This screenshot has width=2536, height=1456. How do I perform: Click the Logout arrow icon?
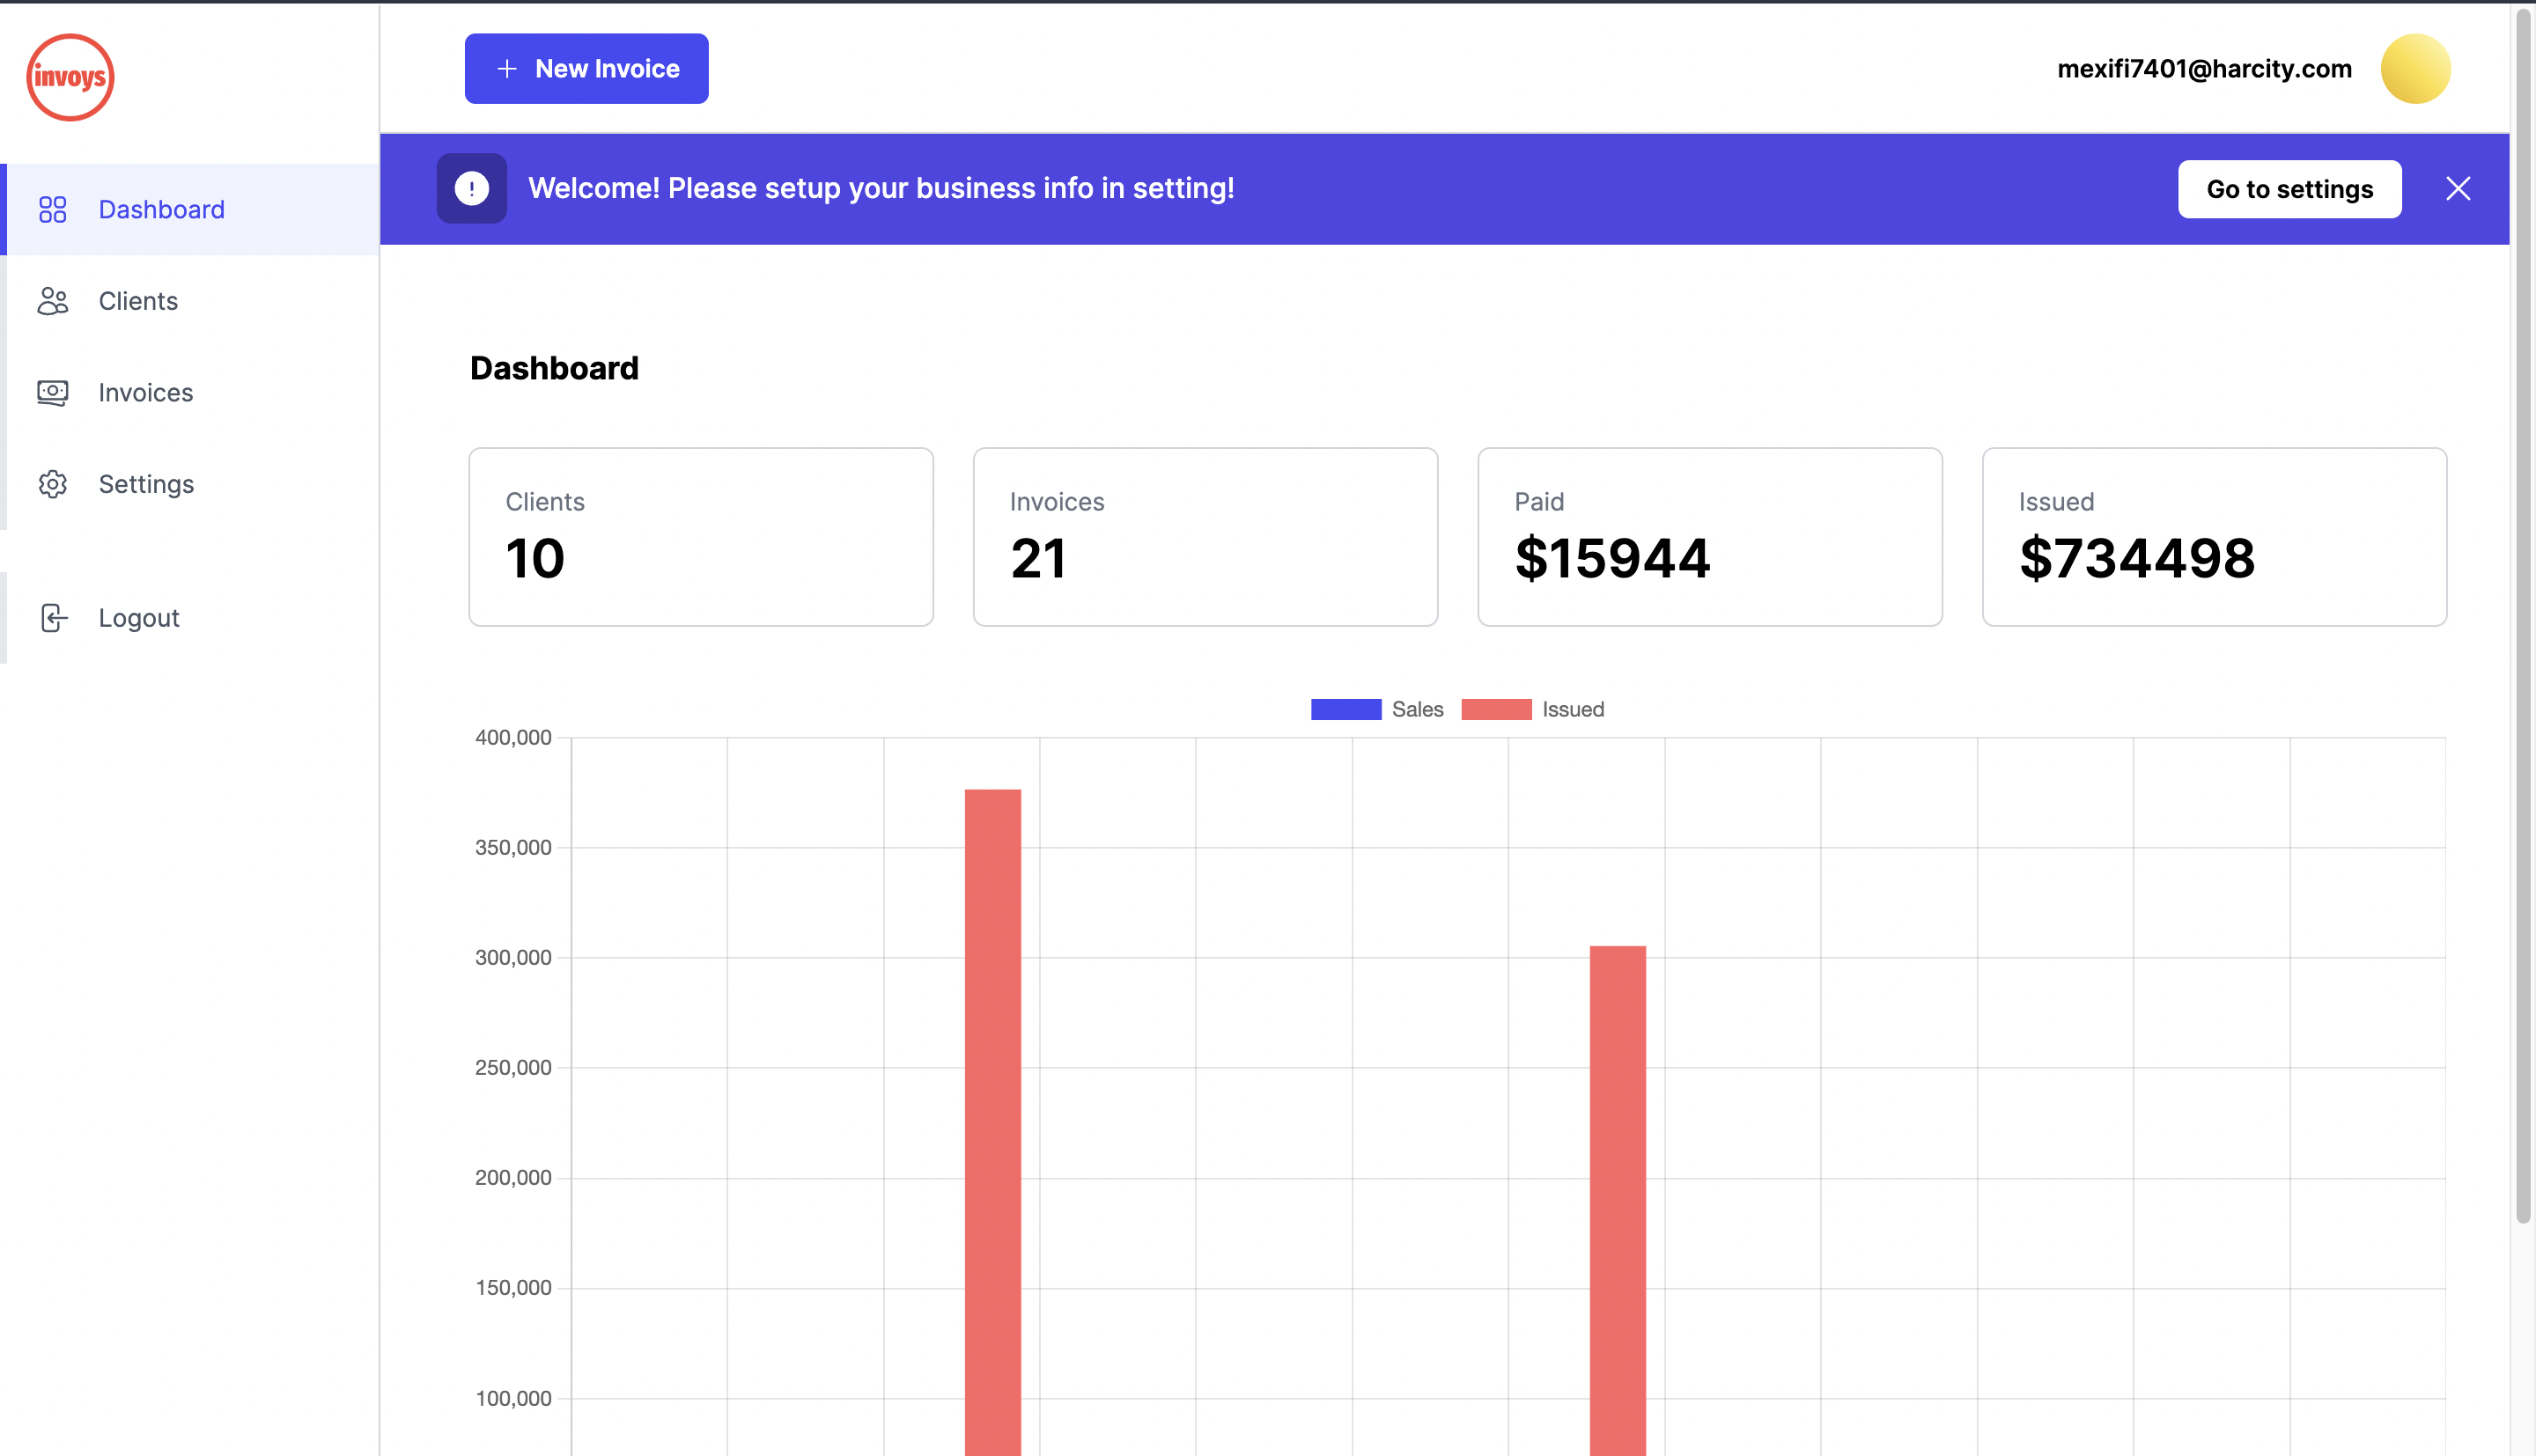54,618
